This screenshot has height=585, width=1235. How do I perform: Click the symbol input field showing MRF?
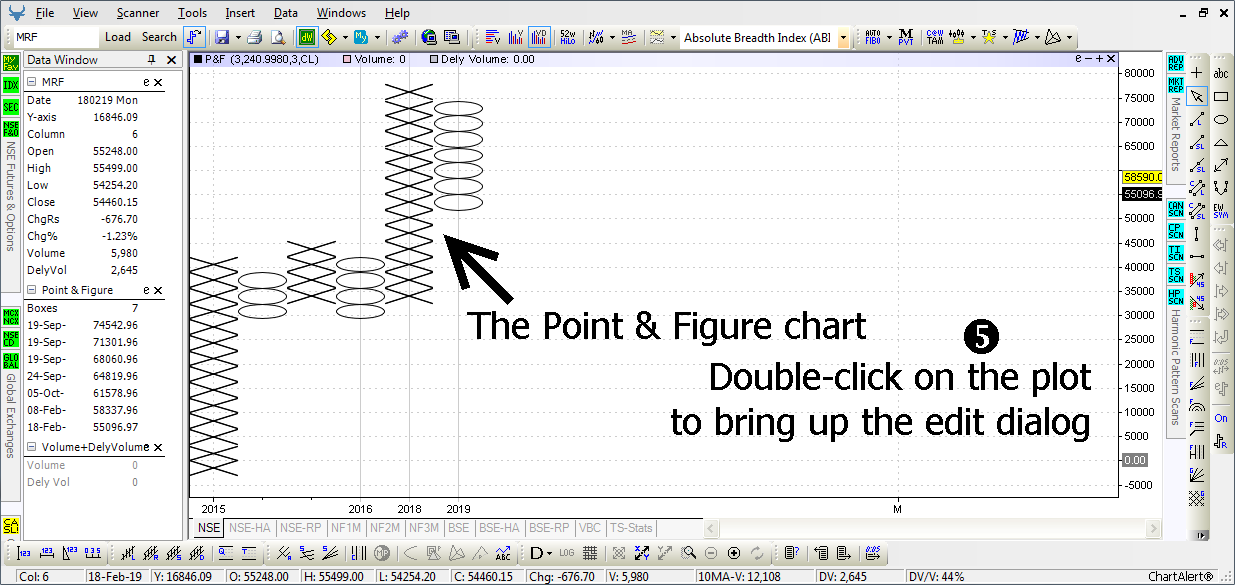pyautogui.click(x=56, y=37)
